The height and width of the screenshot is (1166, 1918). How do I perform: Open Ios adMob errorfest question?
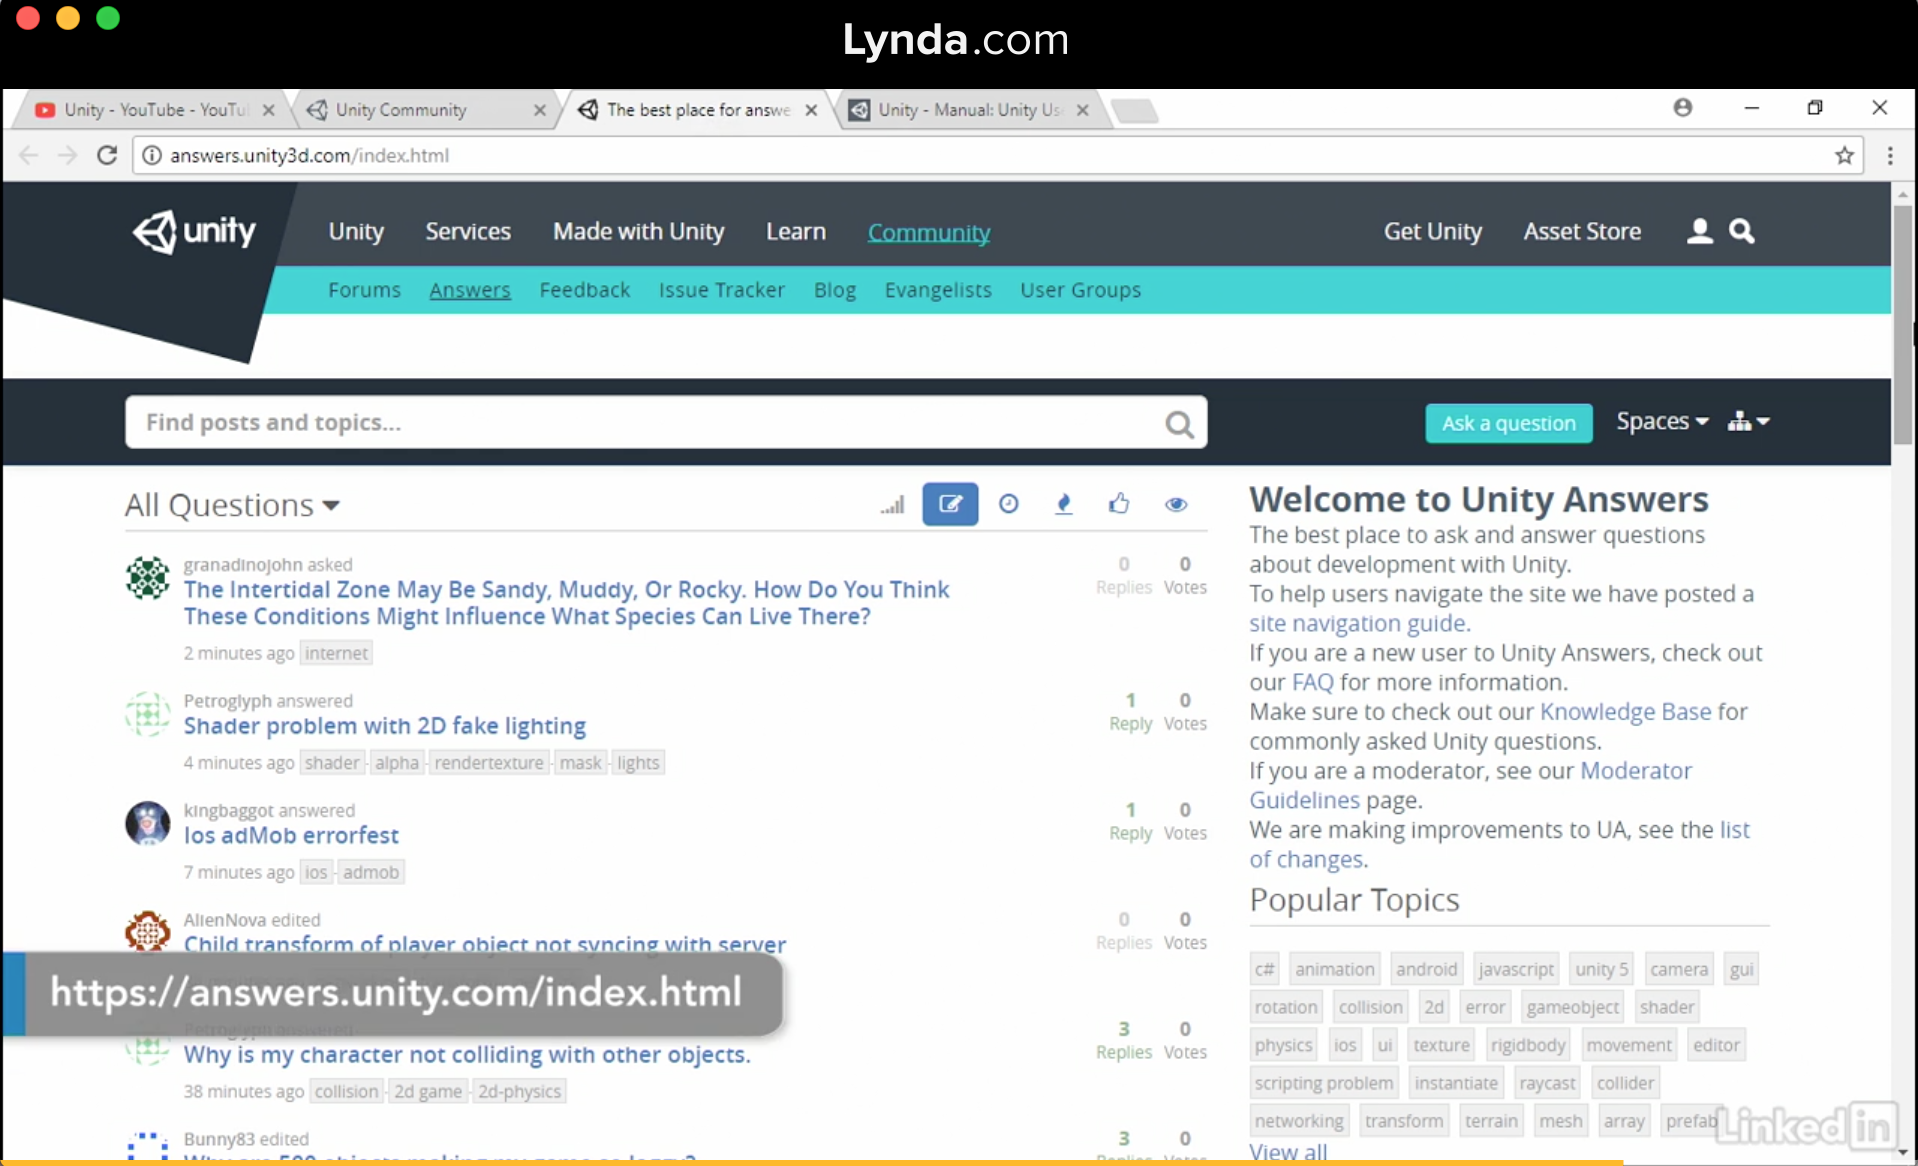291,835
